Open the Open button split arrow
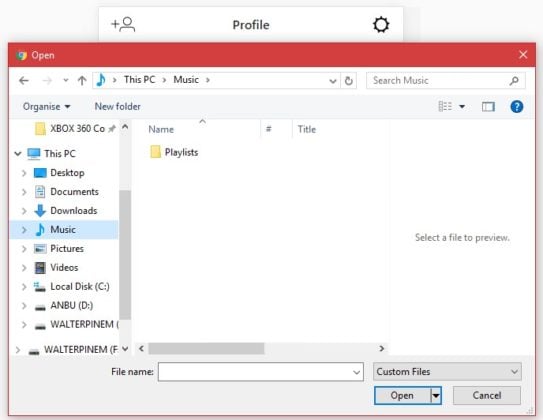543x420 pixels. pyautogui.click(x=436, y=396)
